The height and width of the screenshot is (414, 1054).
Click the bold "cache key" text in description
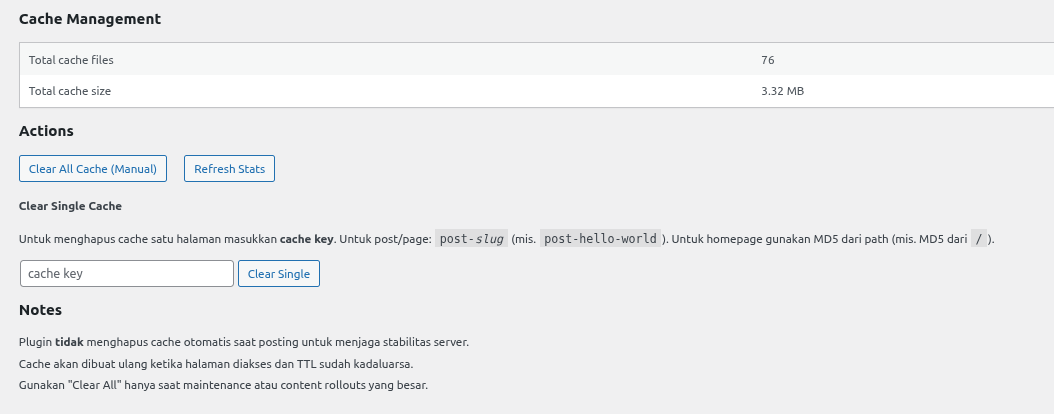click(304, 239)
